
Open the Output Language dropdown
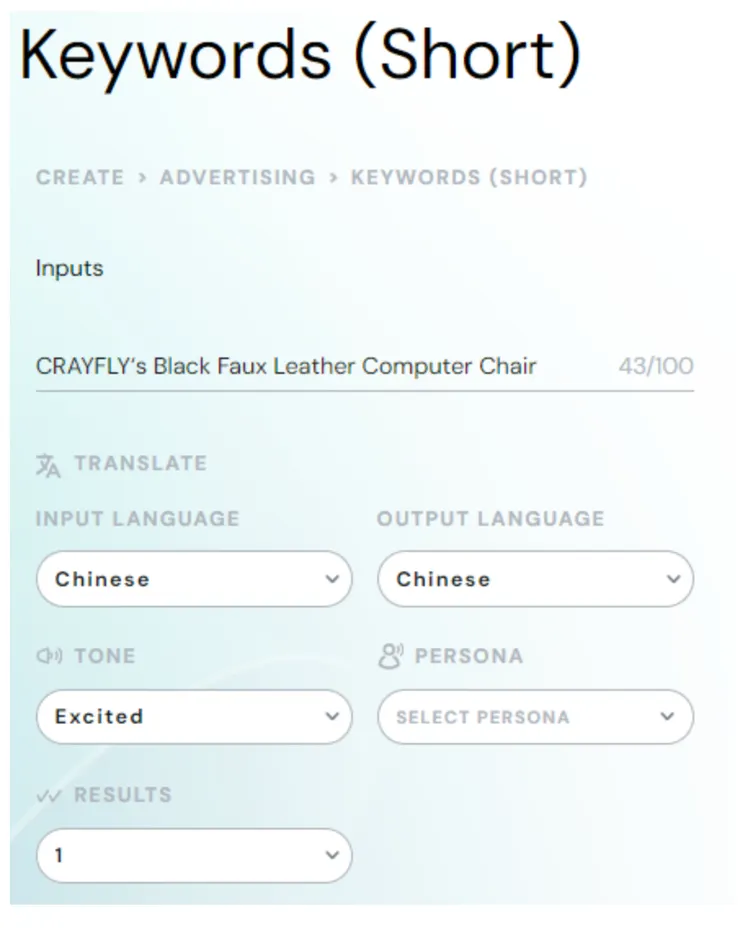click(x=535, y=579)
